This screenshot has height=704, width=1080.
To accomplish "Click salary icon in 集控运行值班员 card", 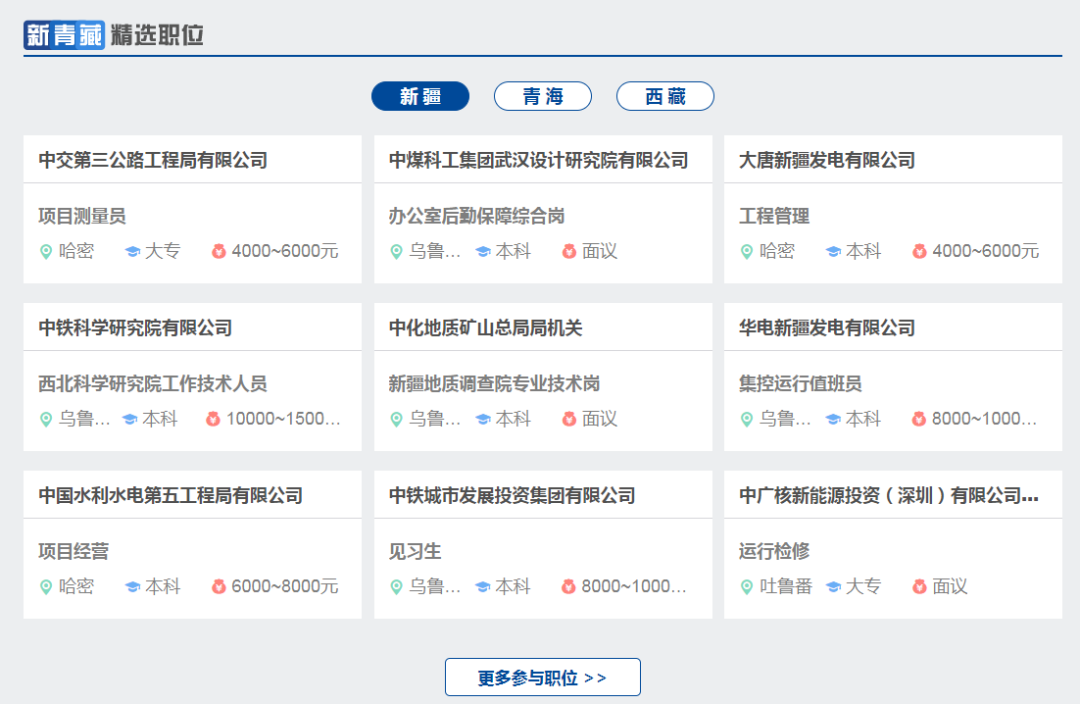I will pos(919,419).
